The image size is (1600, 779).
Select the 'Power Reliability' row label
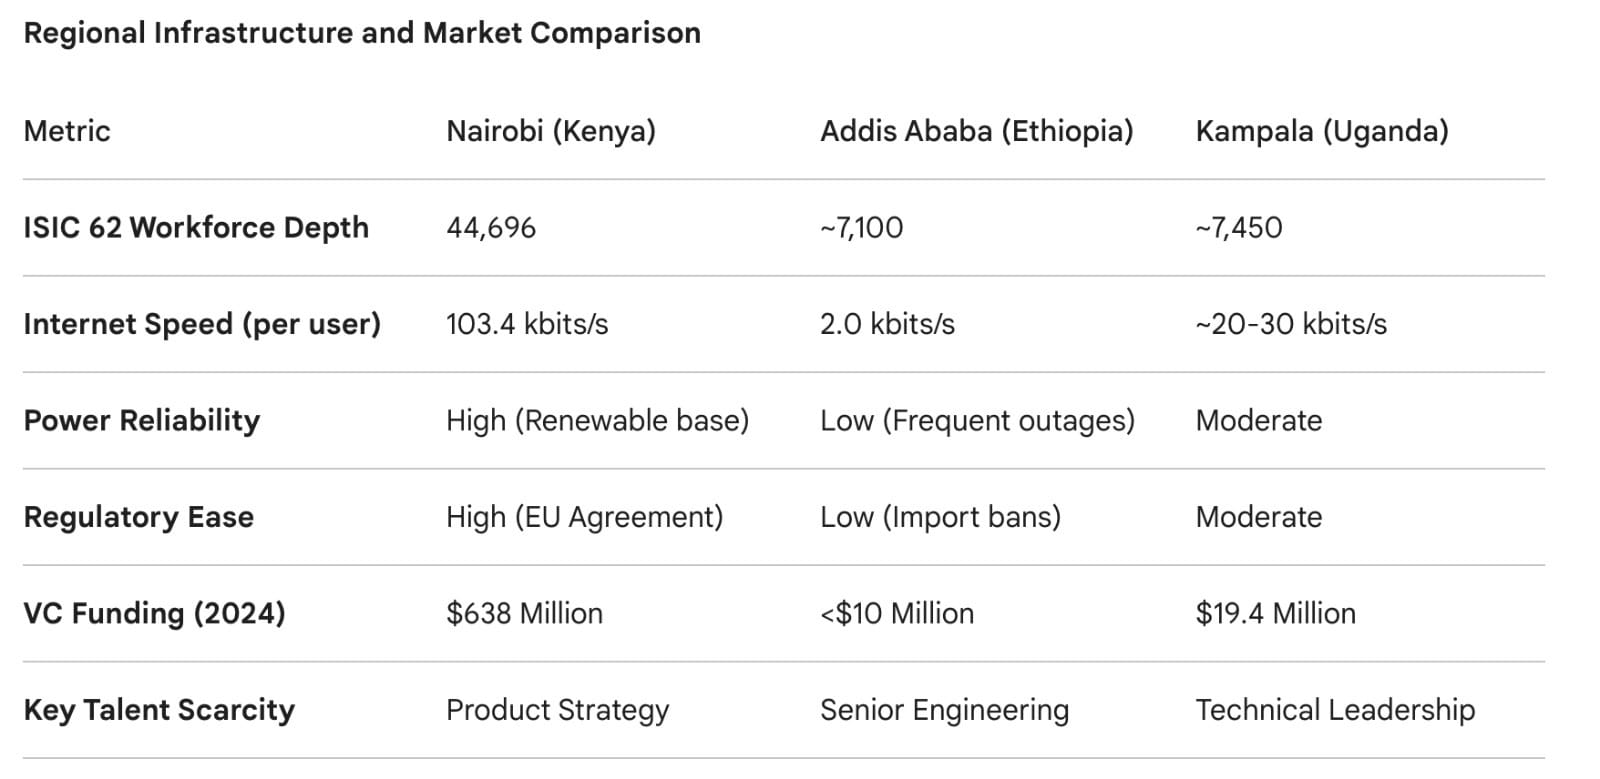[142, 420]
